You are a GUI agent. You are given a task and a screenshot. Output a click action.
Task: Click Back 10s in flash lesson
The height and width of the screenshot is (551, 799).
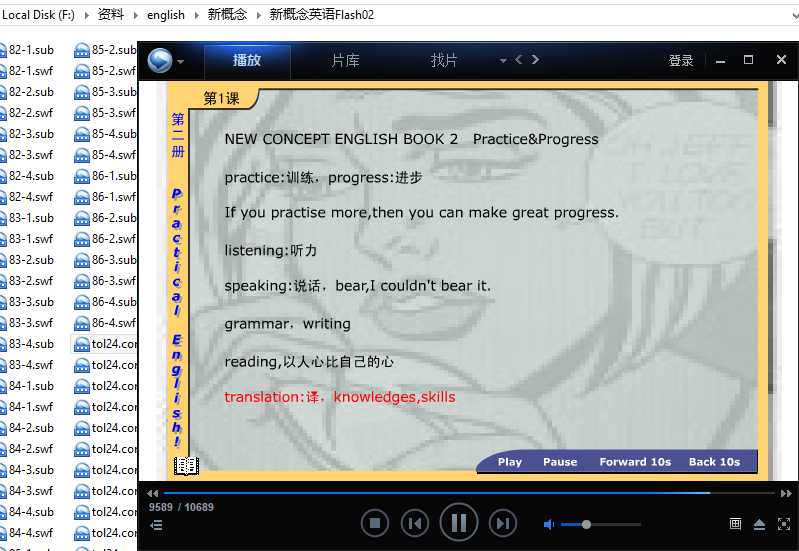click(x=714, y=462)
